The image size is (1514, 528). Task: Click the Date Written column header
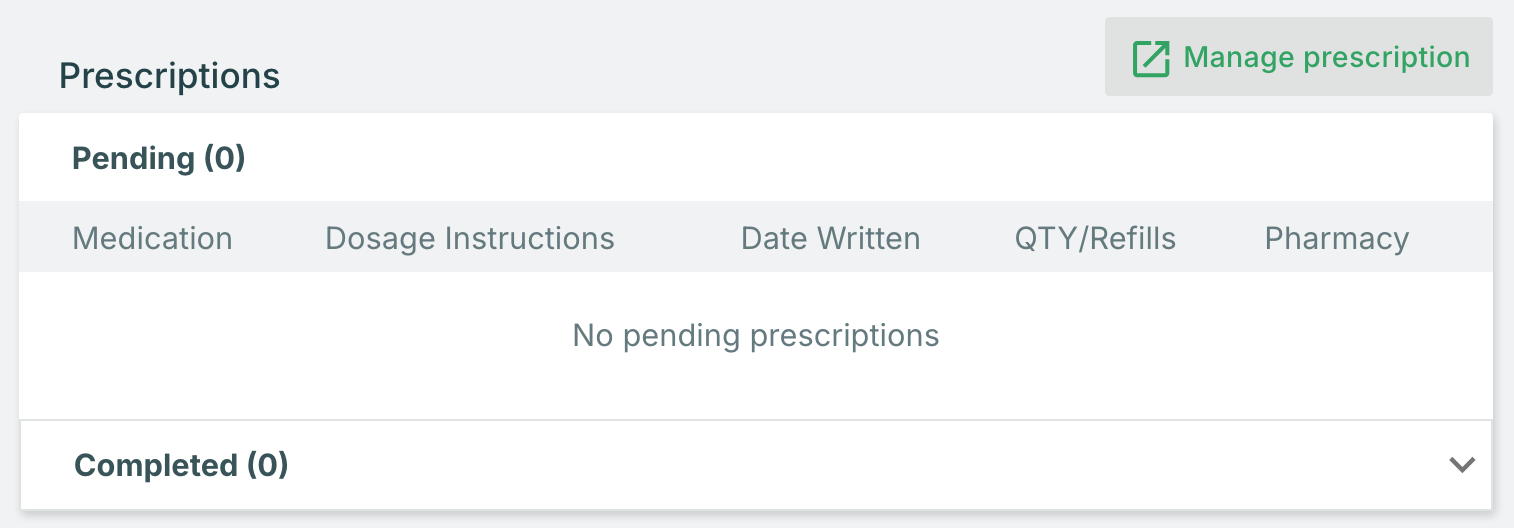pyautogui.click(x=830, y=238)
